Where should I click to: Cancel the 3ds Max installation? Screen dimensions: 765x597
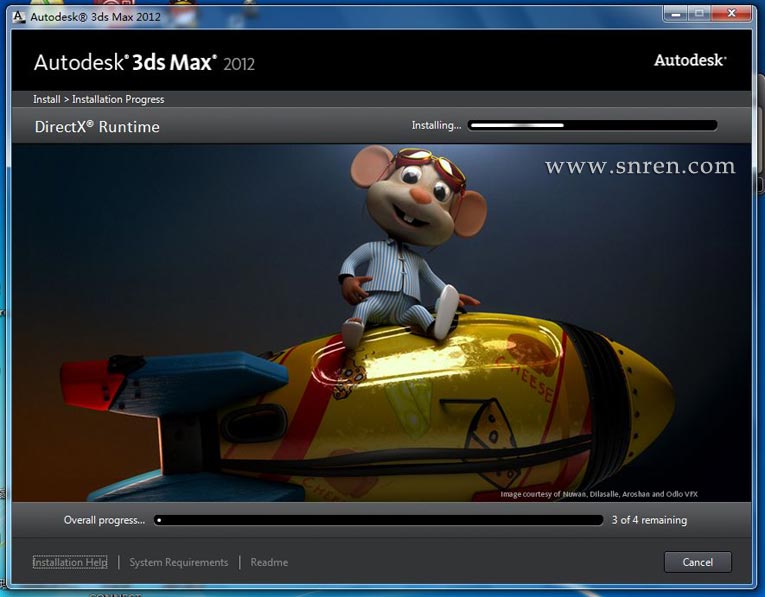click(697, 562)
